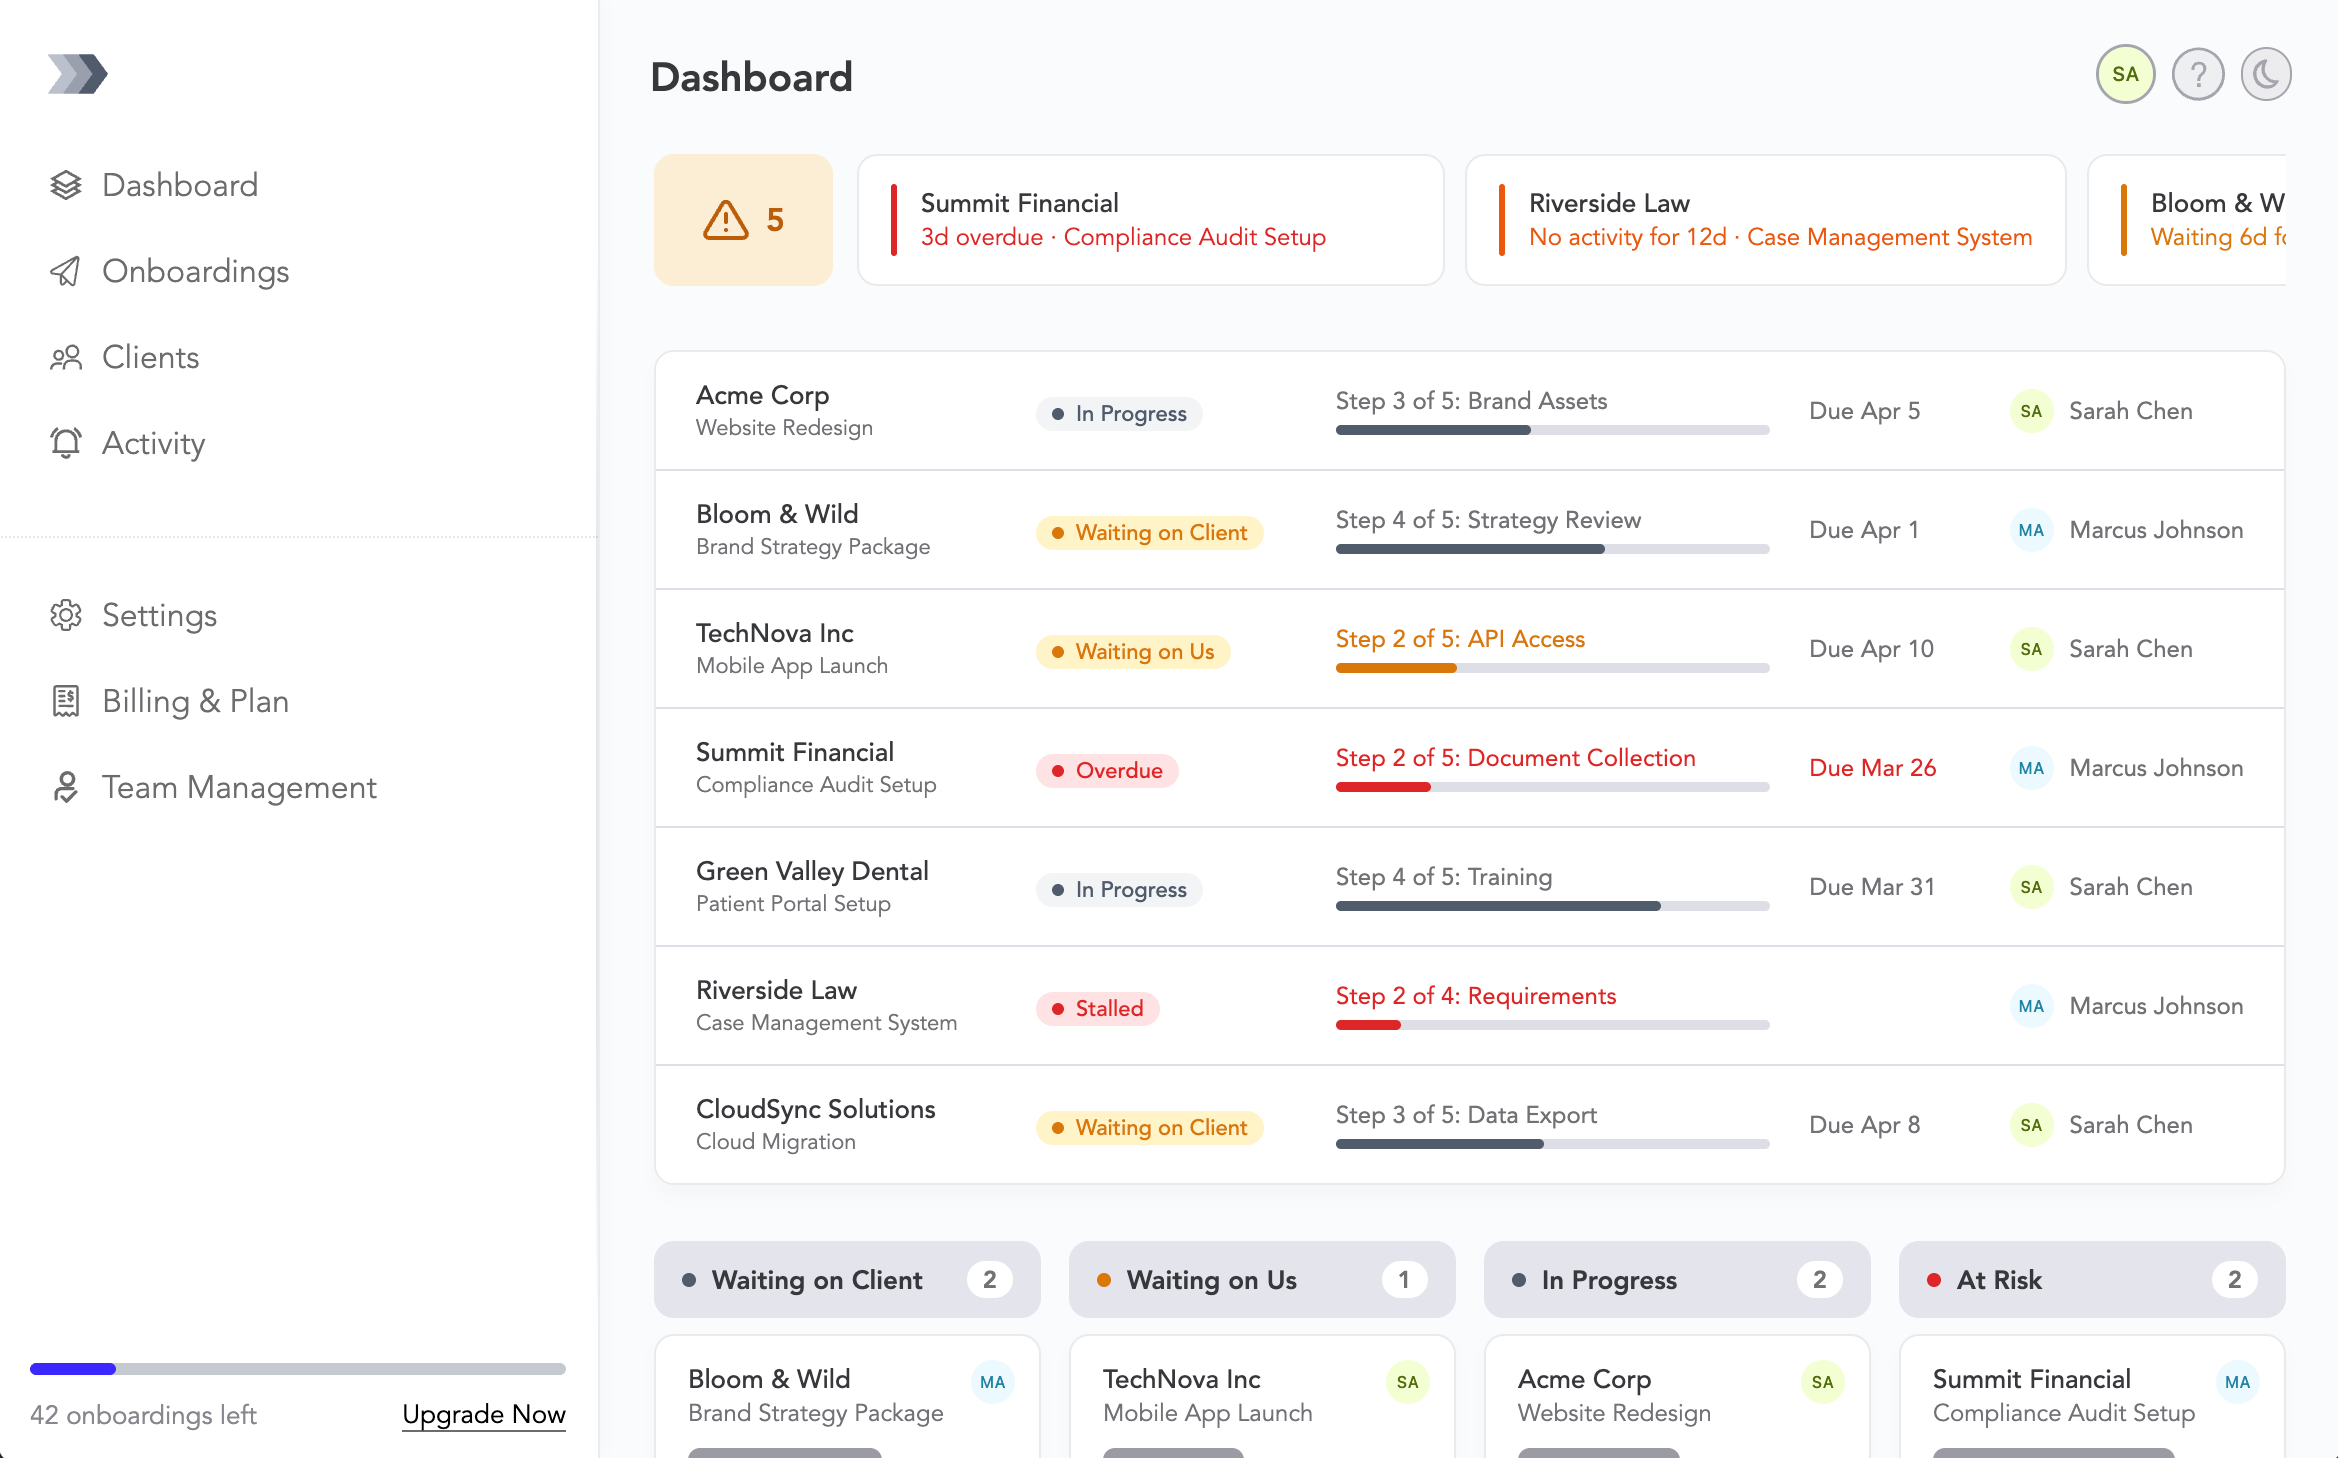Enable the At Risk filter
2338x1458 pixels.
(2090, 1280)
